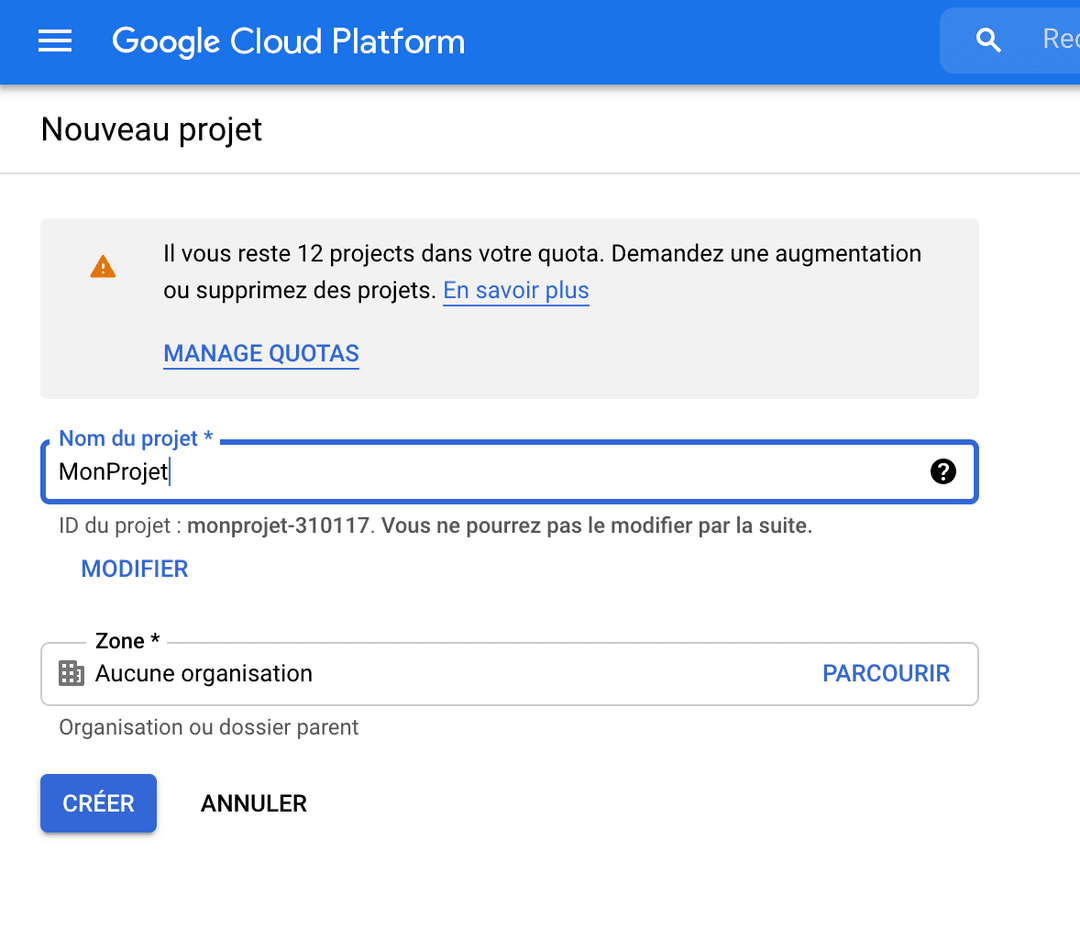The height and width of the screenshot is (930, 1080).
Task: Click the CRÉER button
Action: coord(98,803)
